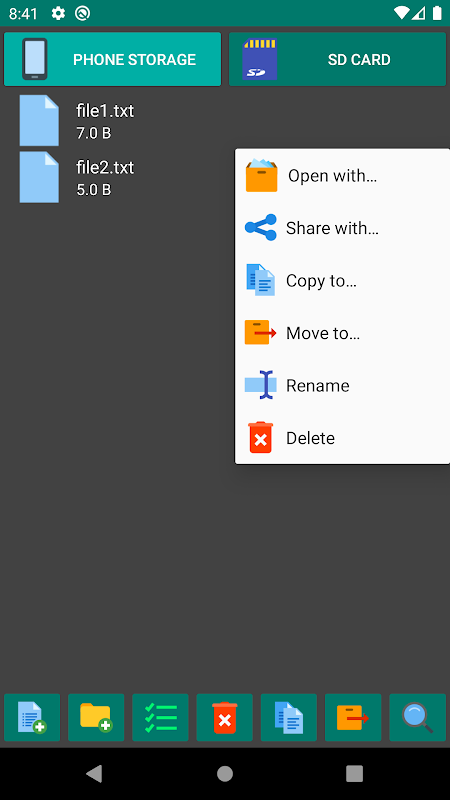Pick Delete in the popup menu
The width and height of the screenshot is (450, 800).
pyautogui.click(x=342, y=438)
